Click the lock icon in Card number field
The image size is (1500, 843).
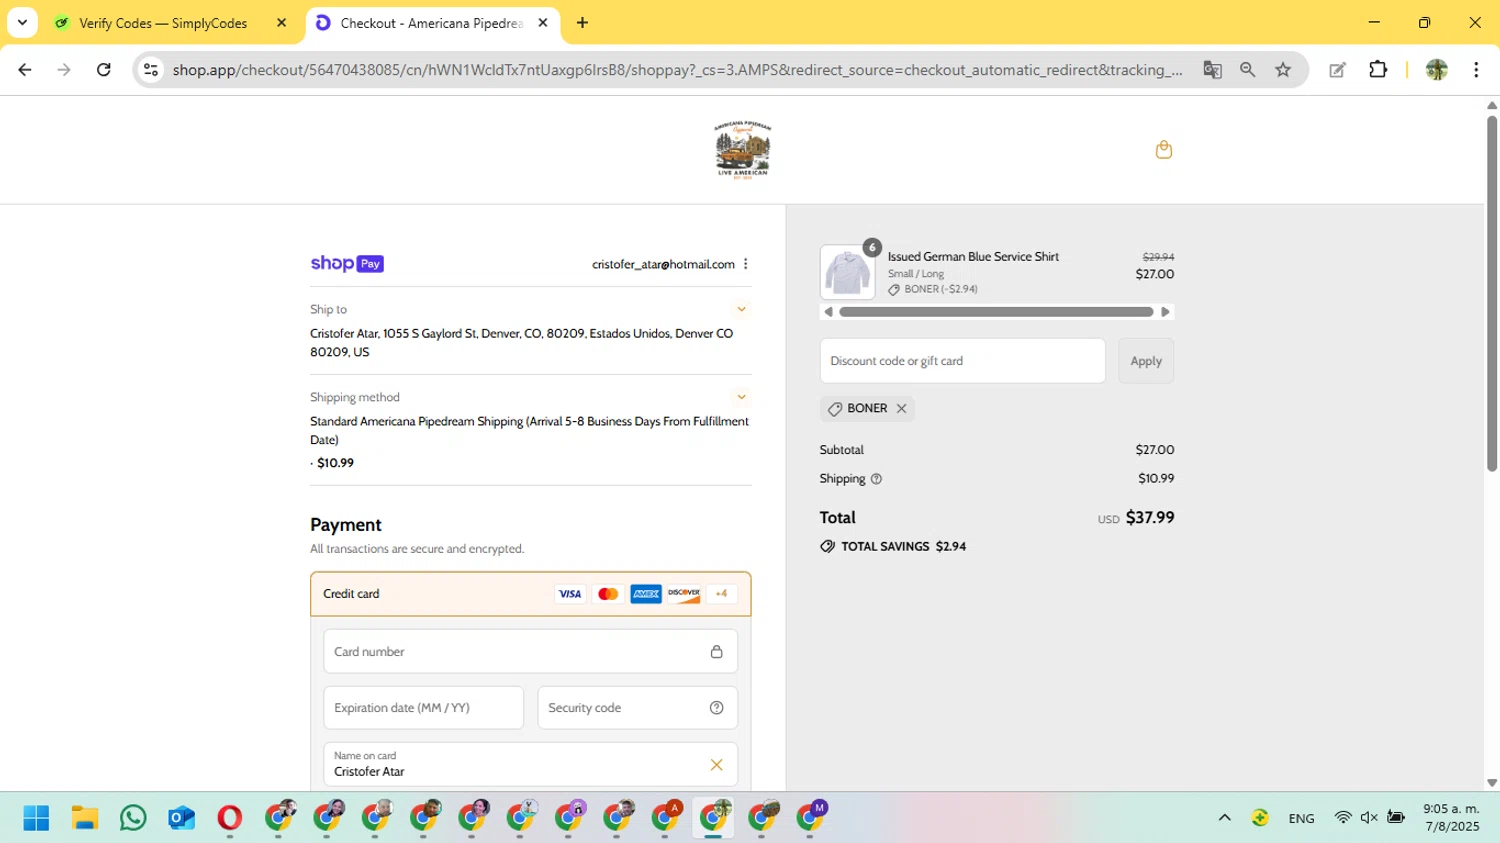[x=716, y=652]
